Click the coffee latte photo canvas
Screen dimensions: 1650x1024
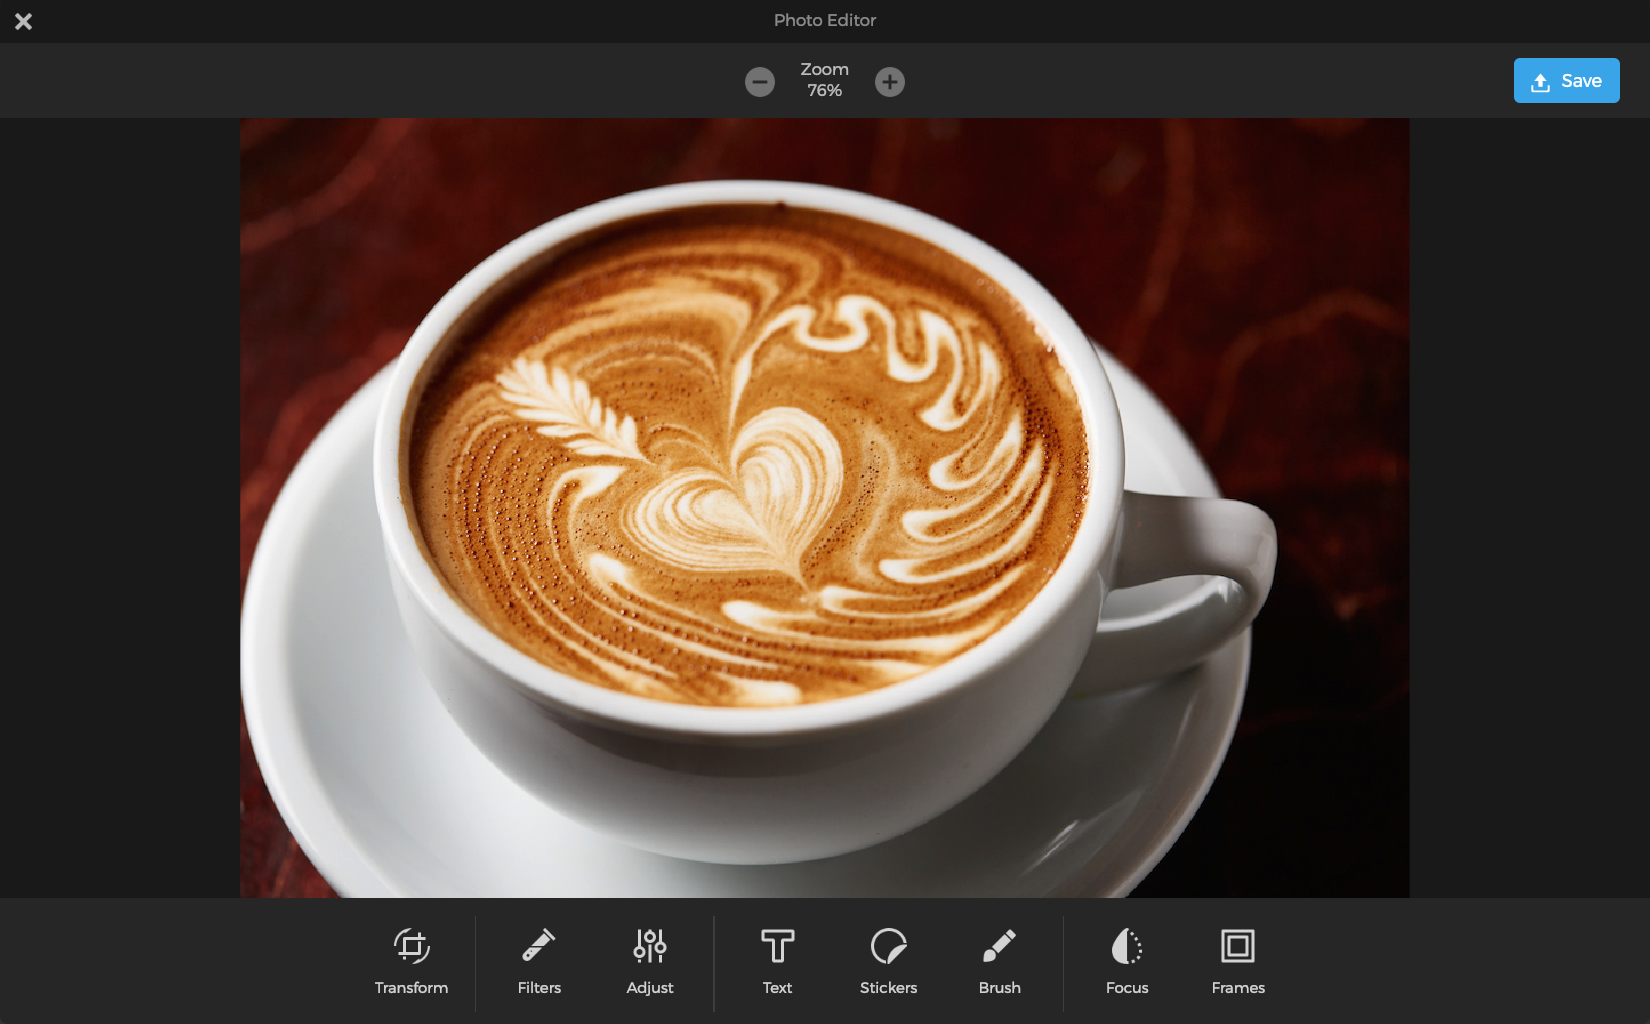coord(825,508)
